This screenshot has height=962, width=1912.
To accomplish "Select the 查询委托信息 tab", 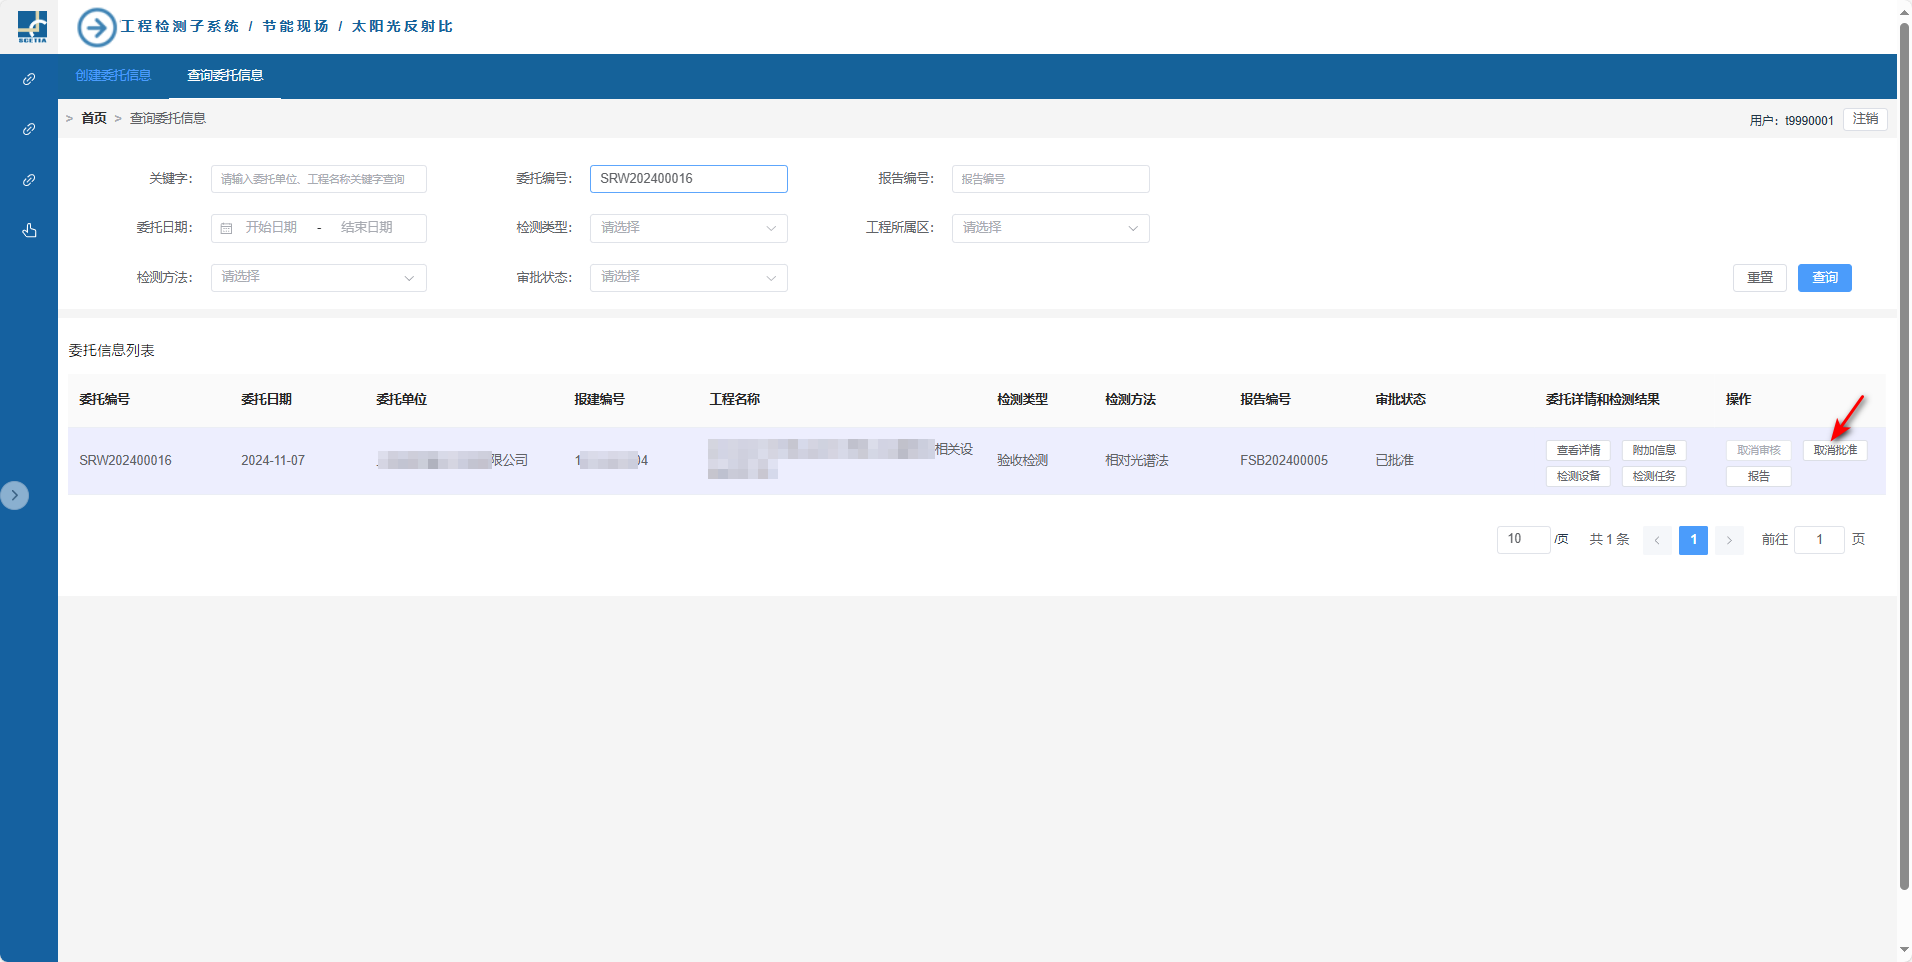I will (x=225, y=76).
